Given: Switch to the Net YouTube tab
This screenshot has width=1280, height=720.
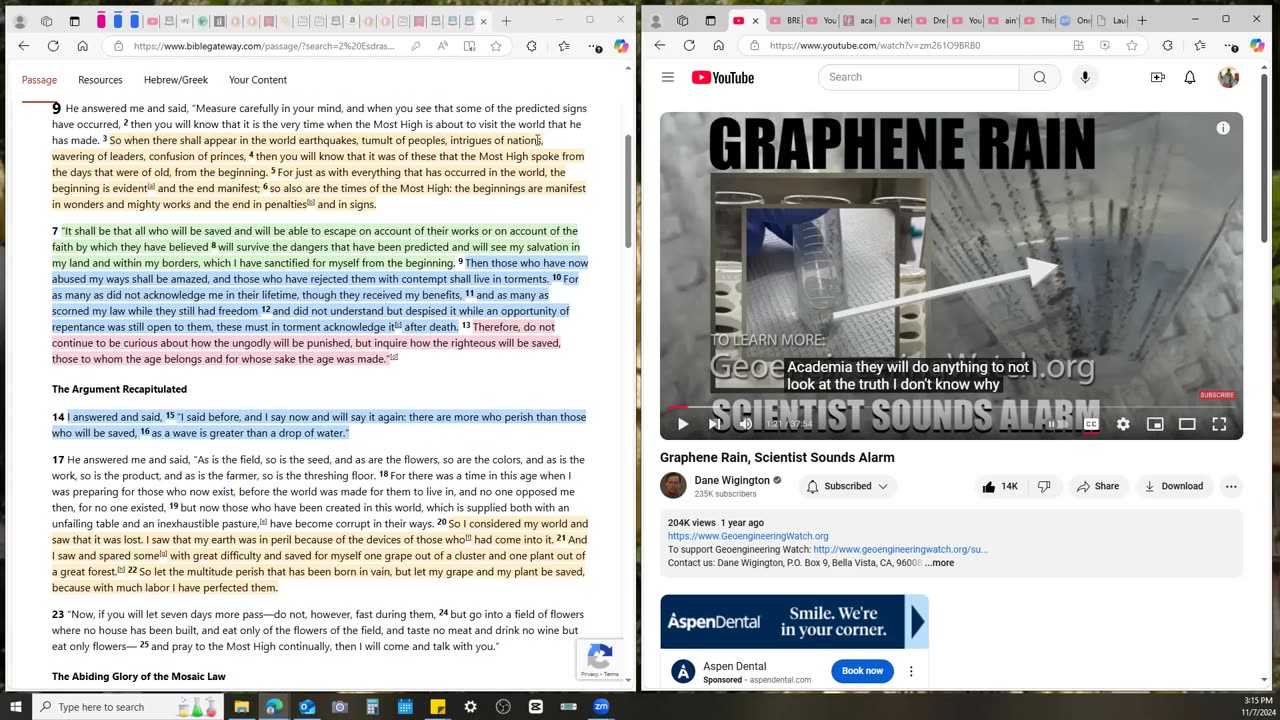Looking at the screenshot, I should point(895,20).
